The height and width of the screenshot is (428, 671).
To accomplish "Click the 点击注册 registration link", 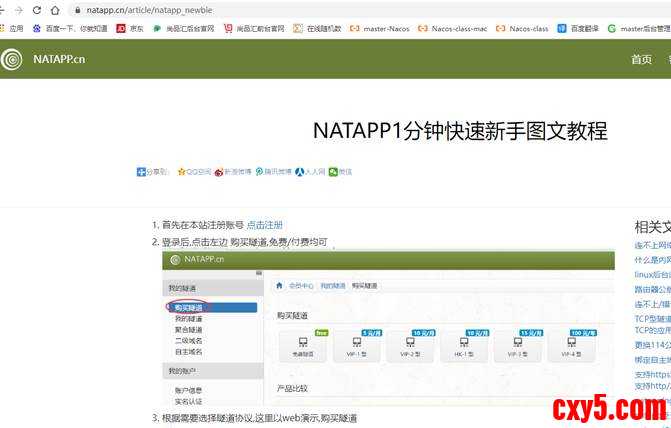I will click(265, 225).
